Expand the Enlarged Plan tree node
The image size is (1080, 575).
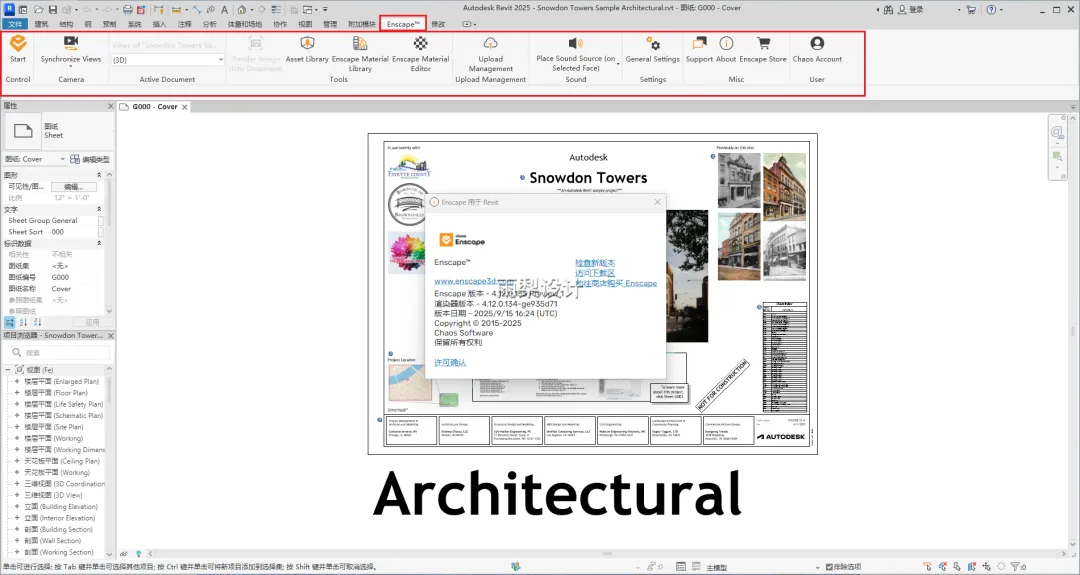(17, 381)
